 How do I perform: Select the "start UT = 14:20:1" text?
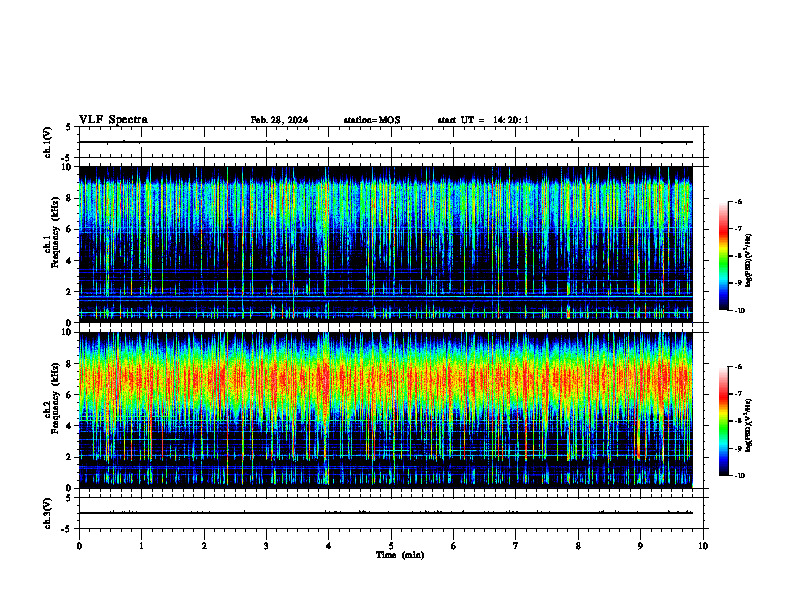point(483,120)
